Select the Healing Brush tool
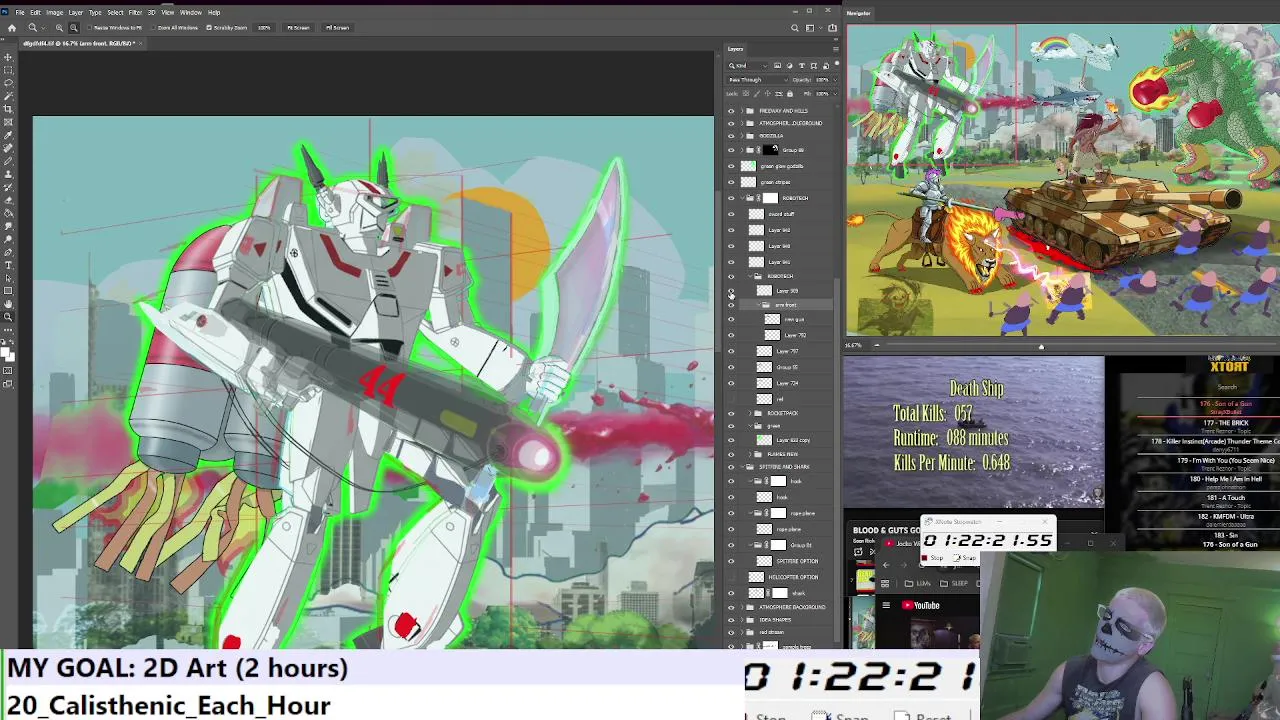Image resolution: width=1280 pixels, height=720 pixels. tap(8, 148)
